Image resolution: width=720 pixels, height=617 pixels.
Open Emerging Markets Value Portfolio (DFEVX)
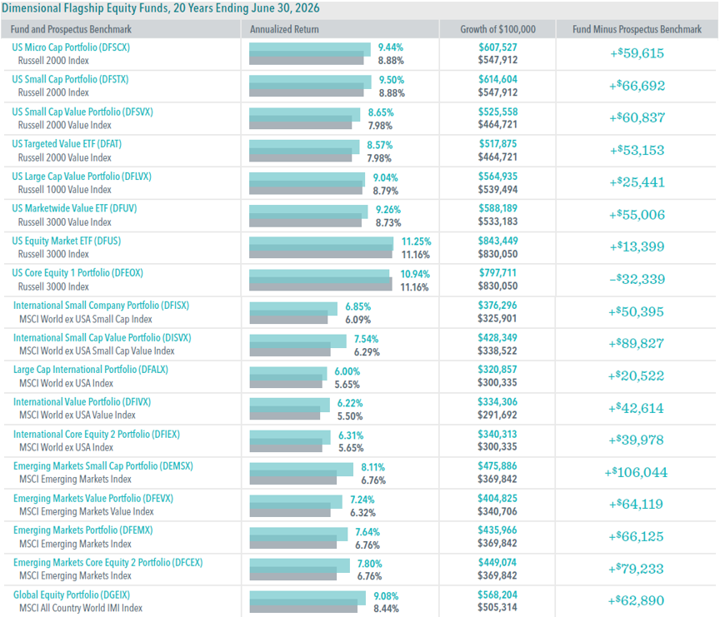point(93,499)
